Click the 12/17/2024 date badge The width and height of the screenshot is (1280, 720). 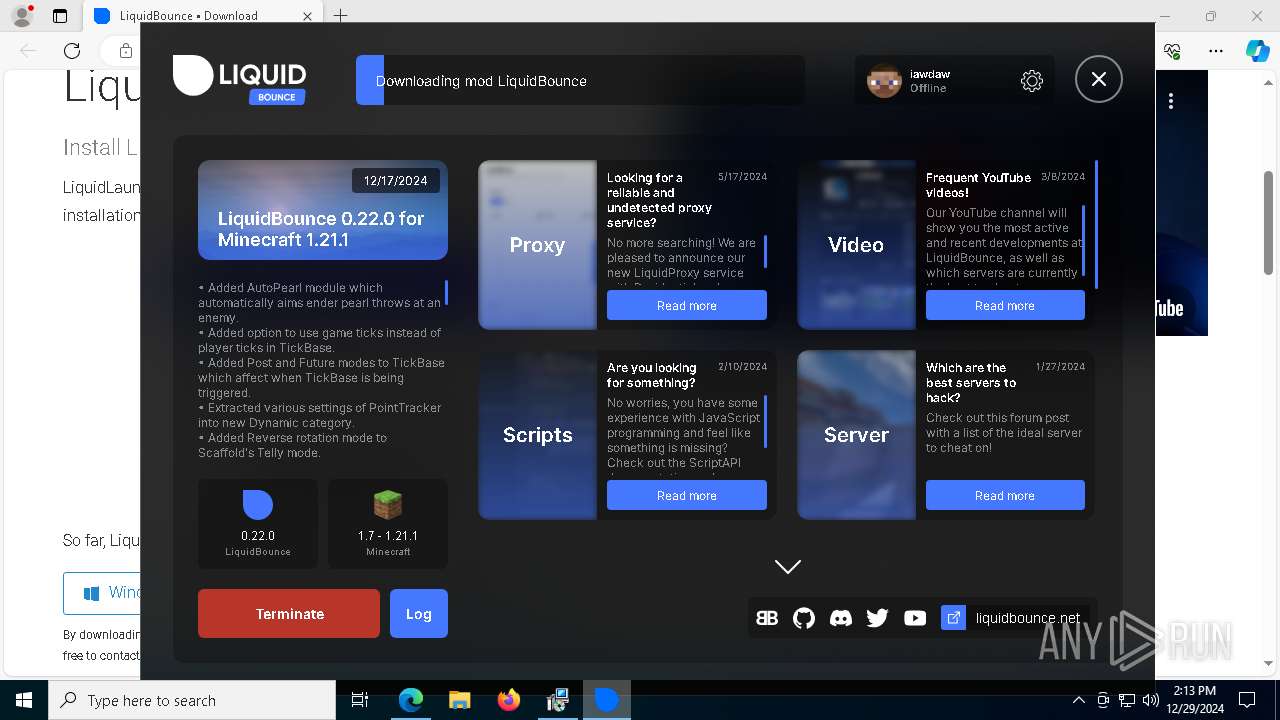point(396,181)
